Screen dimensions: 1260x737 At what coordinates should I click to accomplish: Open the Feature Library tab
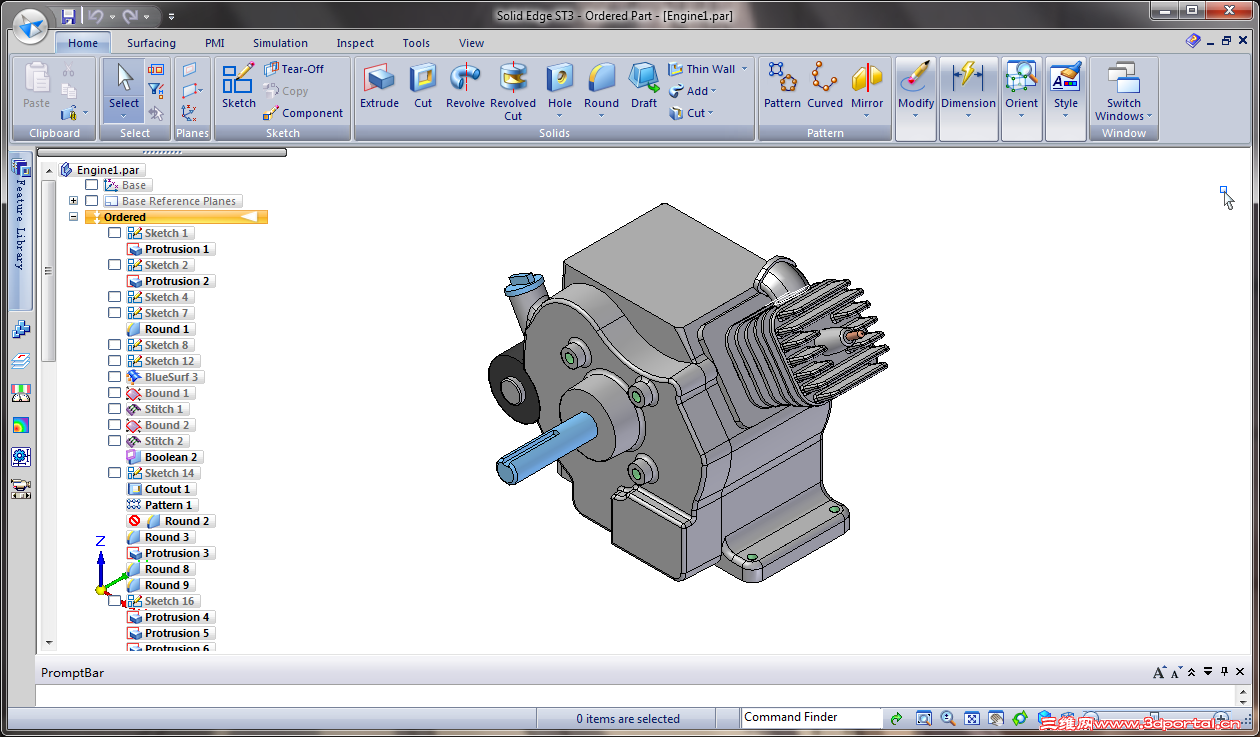coord(21,232)
